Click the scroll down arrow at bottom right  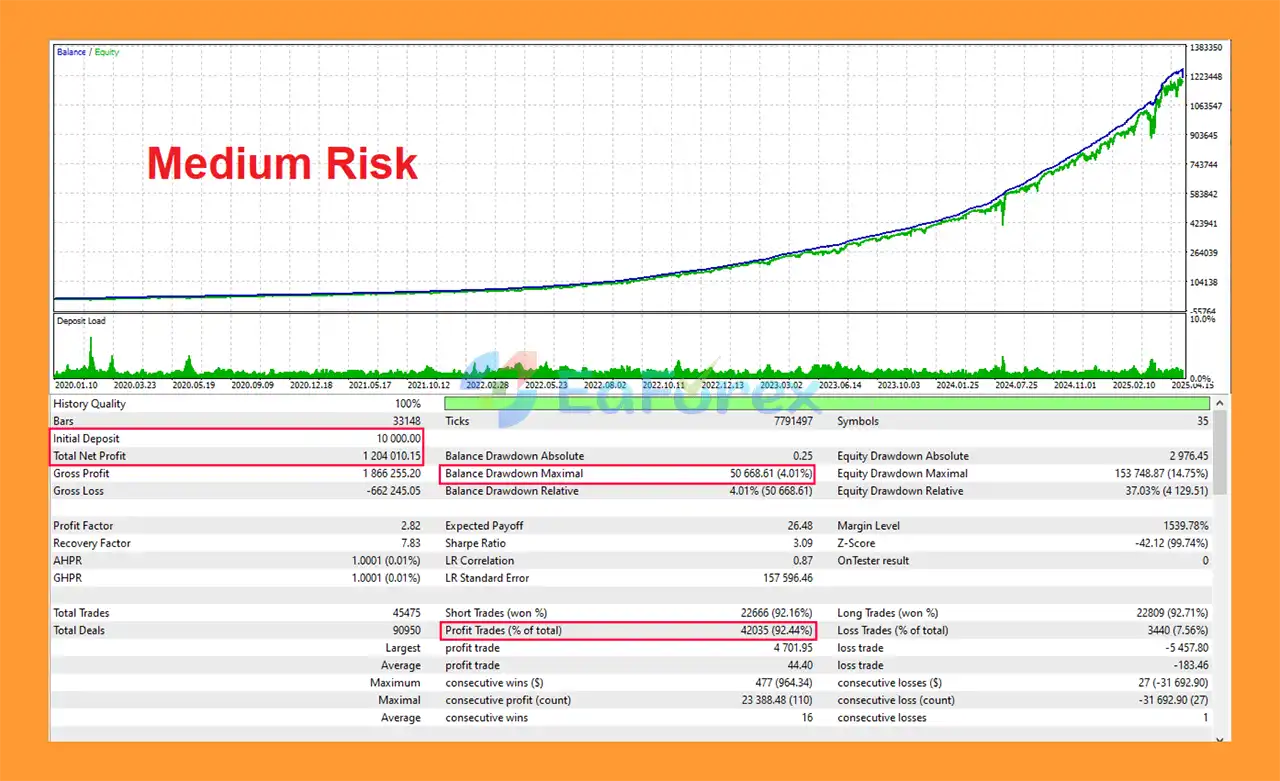(1220, 738)
